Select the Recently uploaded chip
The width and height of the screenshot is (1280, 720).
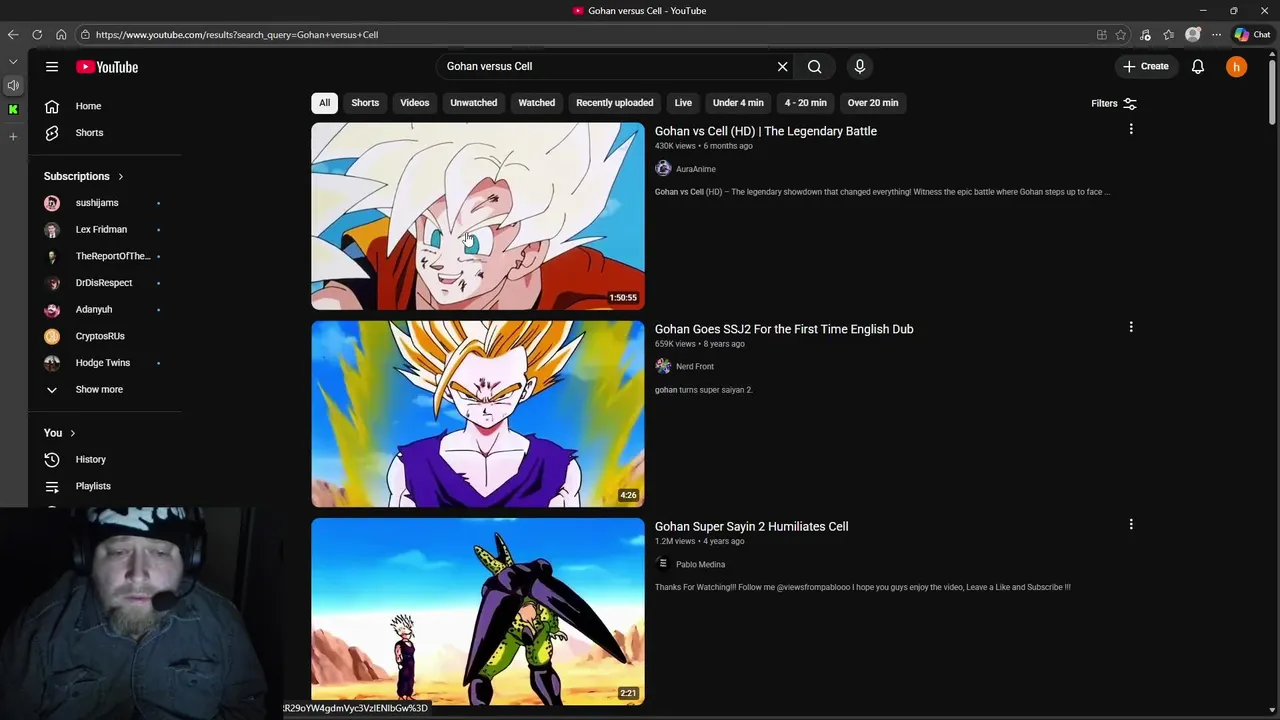tap(615, 103)
